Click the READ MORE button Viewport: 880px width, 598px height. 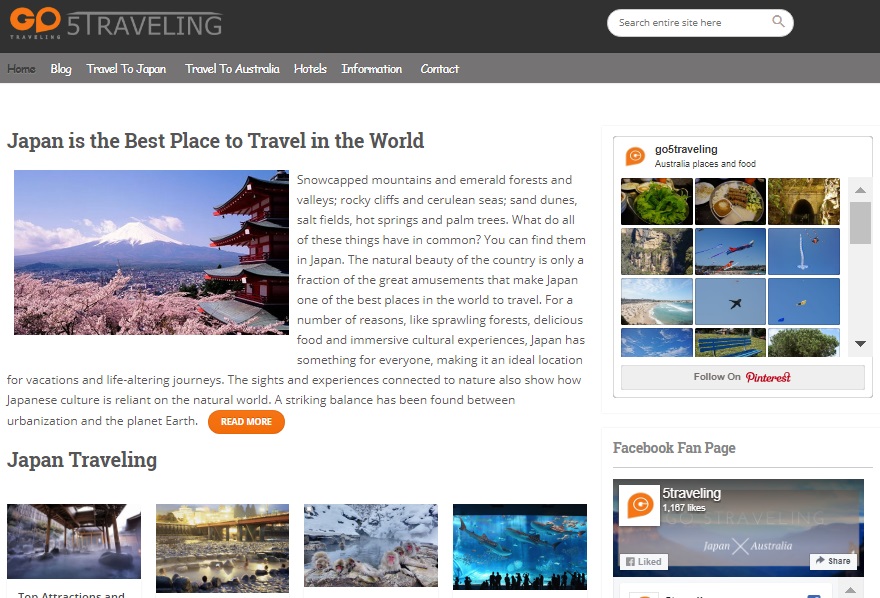point(246,422)
